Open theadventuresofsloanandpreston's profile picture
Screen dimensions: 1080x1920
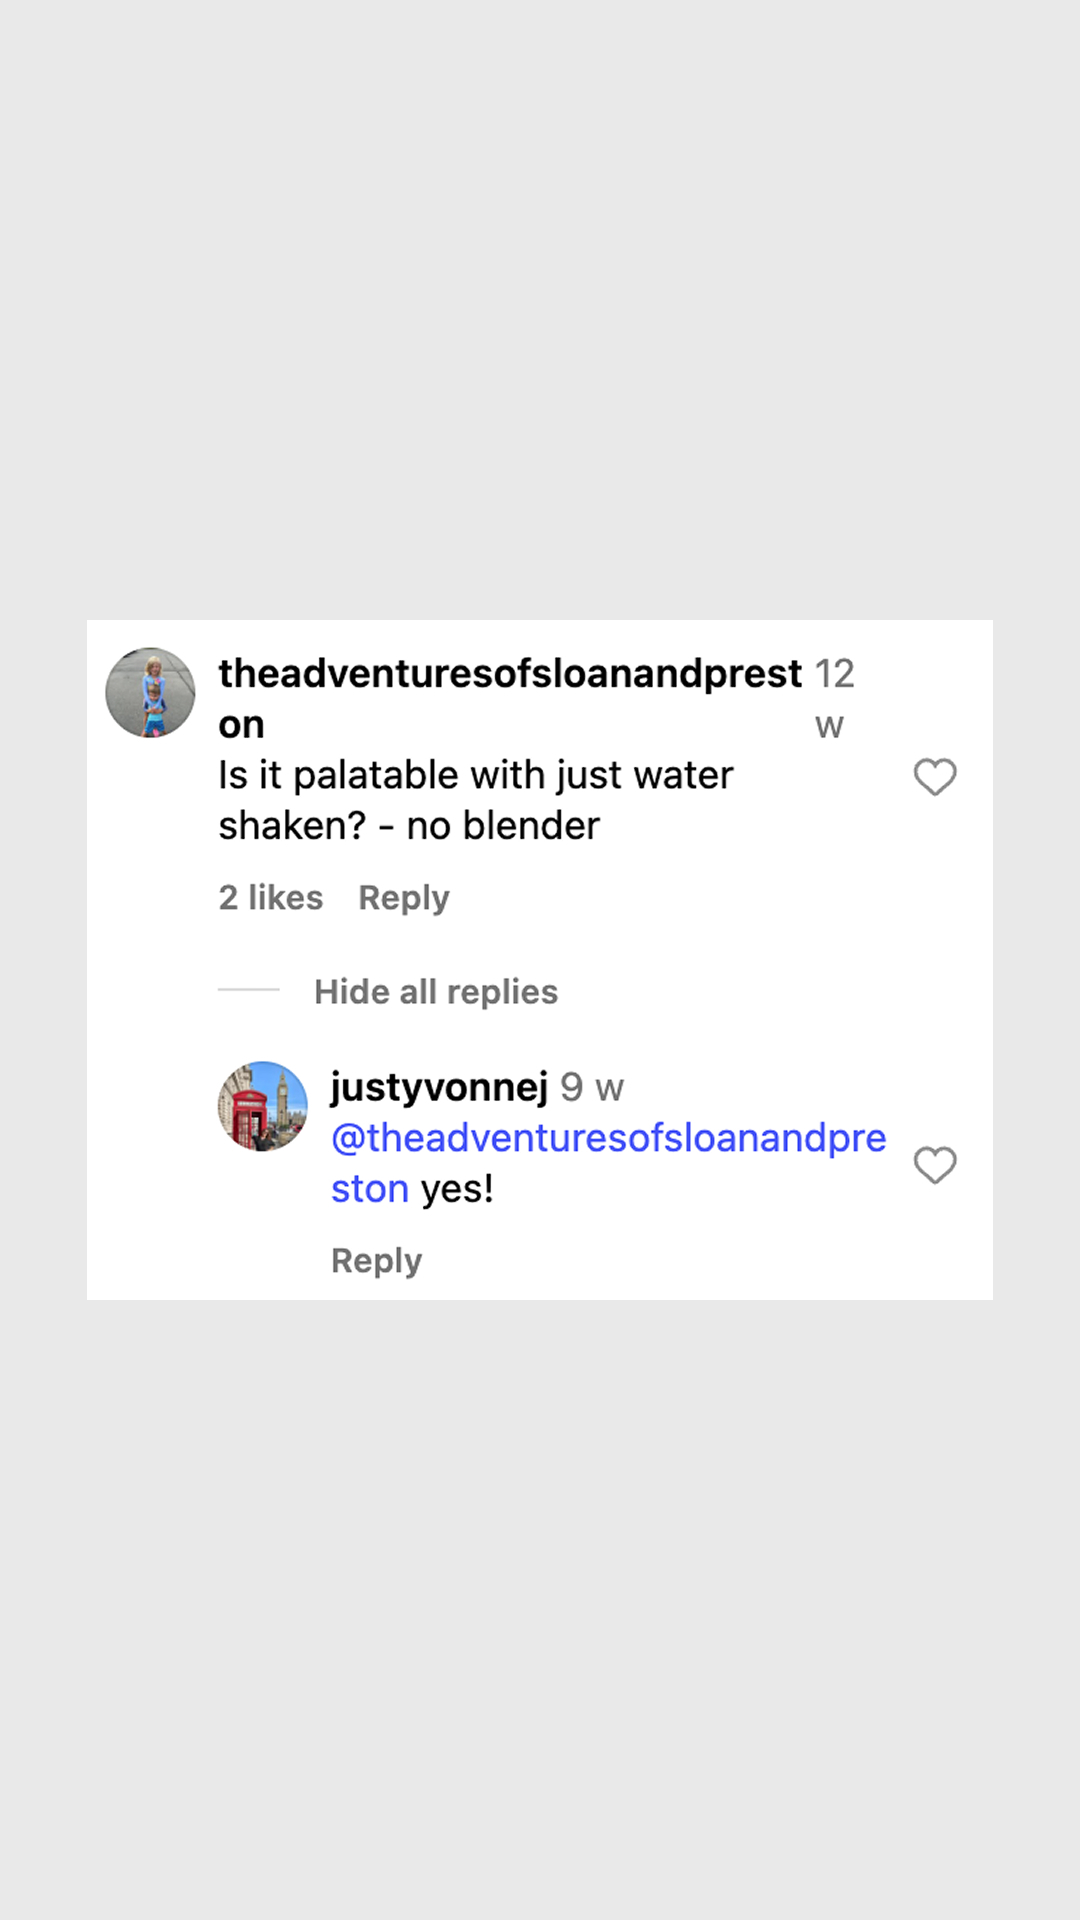(x=150, y=692)
